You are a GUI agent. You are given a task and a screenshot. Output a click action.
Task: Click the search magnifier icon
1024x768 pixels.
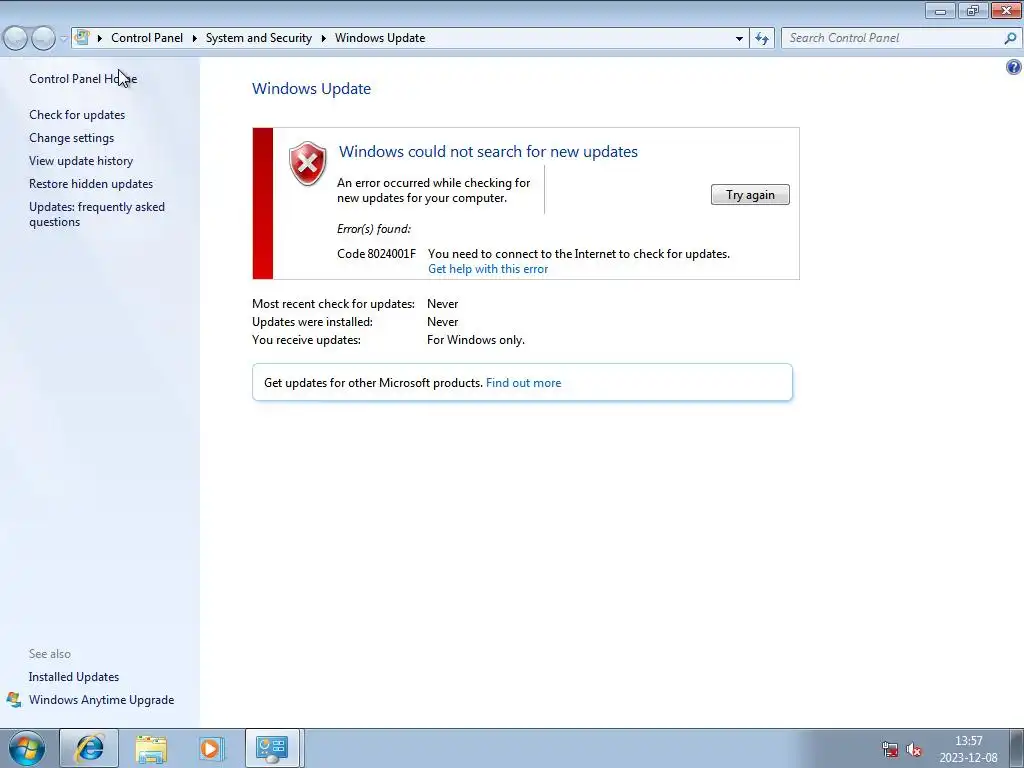click(1010, 38)
